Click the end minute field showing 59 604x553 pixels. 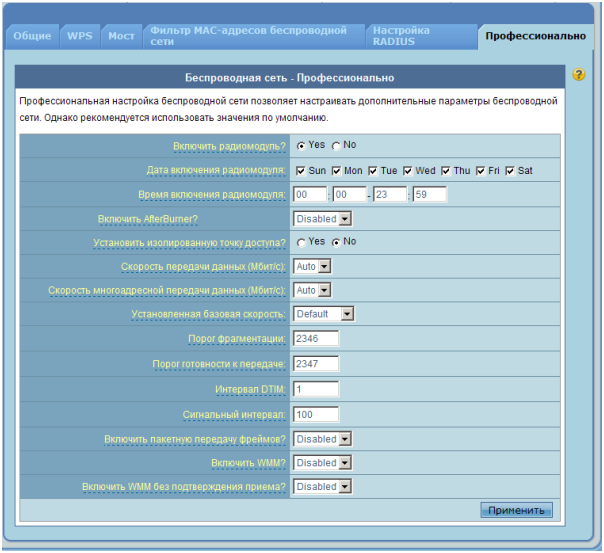pos(430,194)
